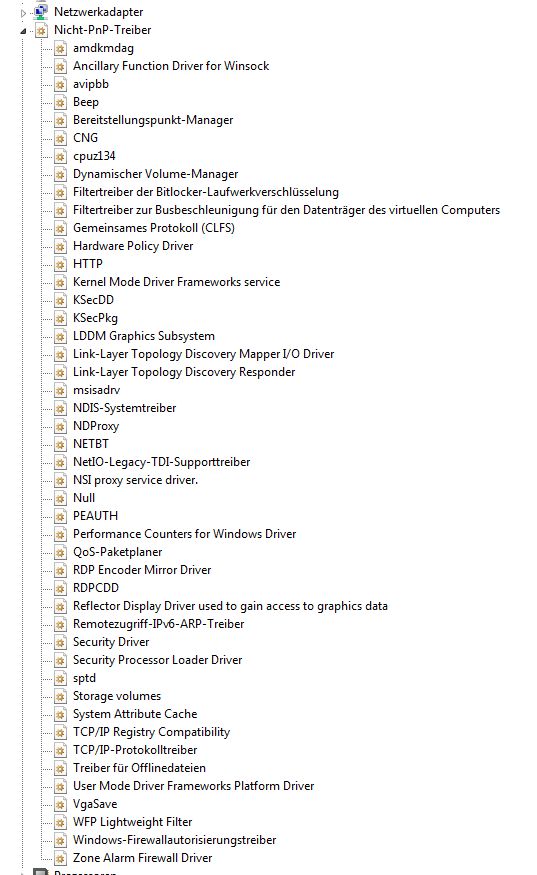The image size is (537, 875).
Task: Select NSI proxy service driver entry
Action: (135, 480)
